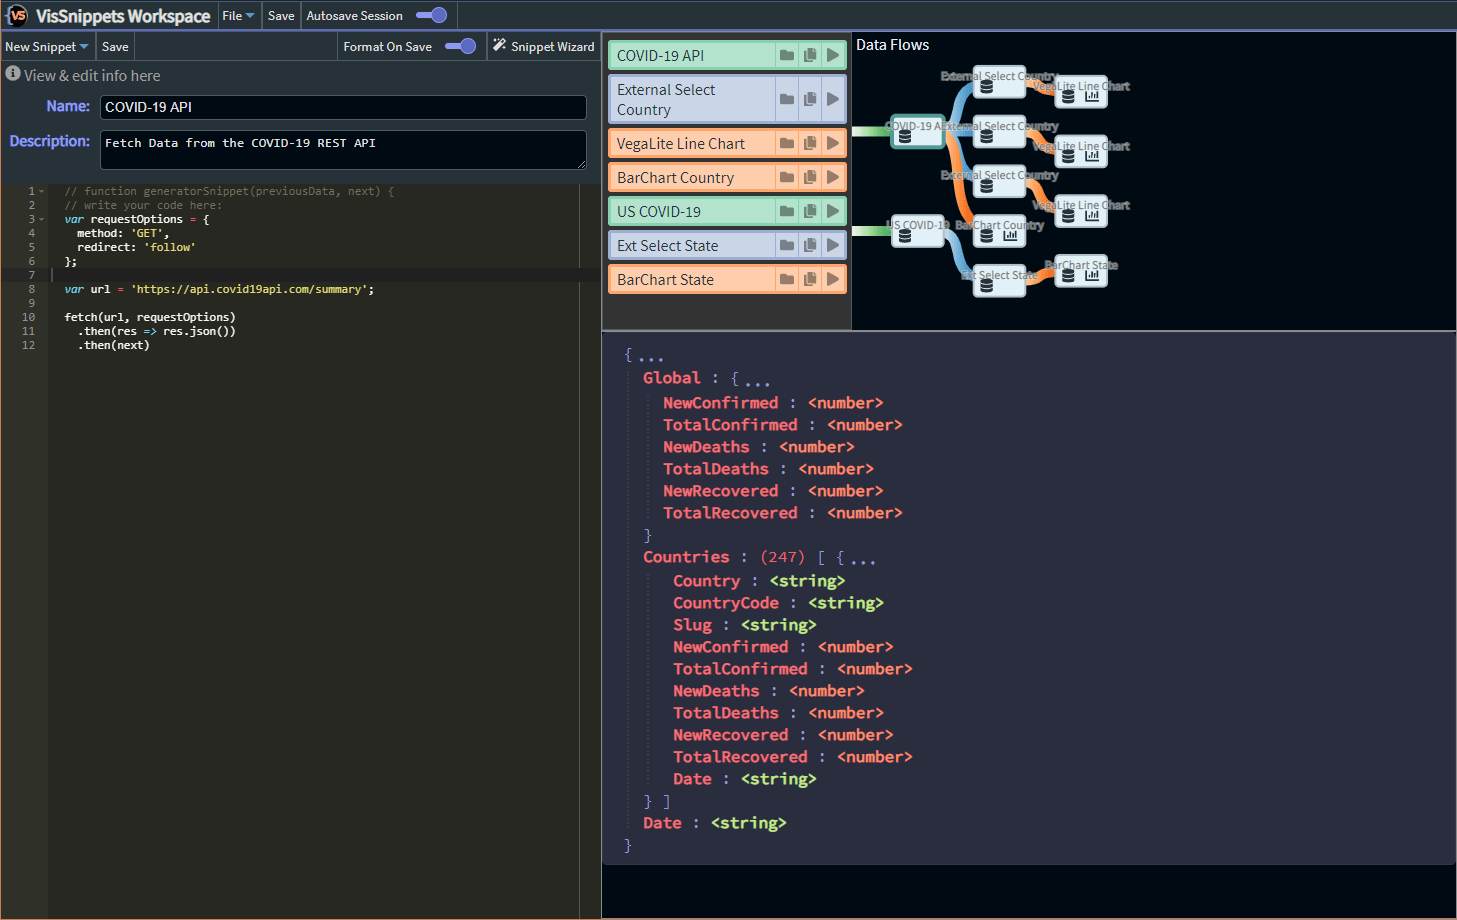
Task: Select the Ext Select State snippet label
Action: pyautogui.click(x=667, y=245)
